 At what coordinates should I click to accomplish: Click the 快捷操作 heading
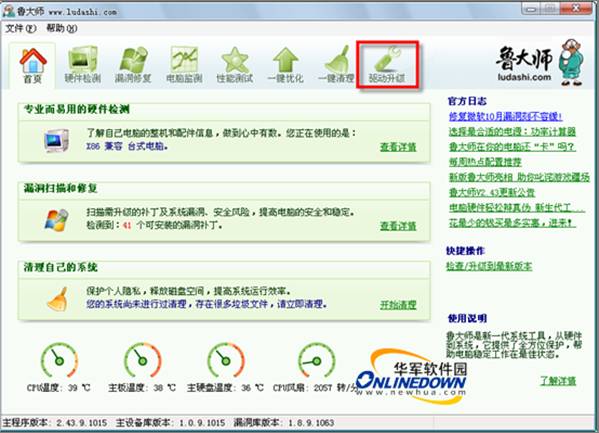click(465, 251)
